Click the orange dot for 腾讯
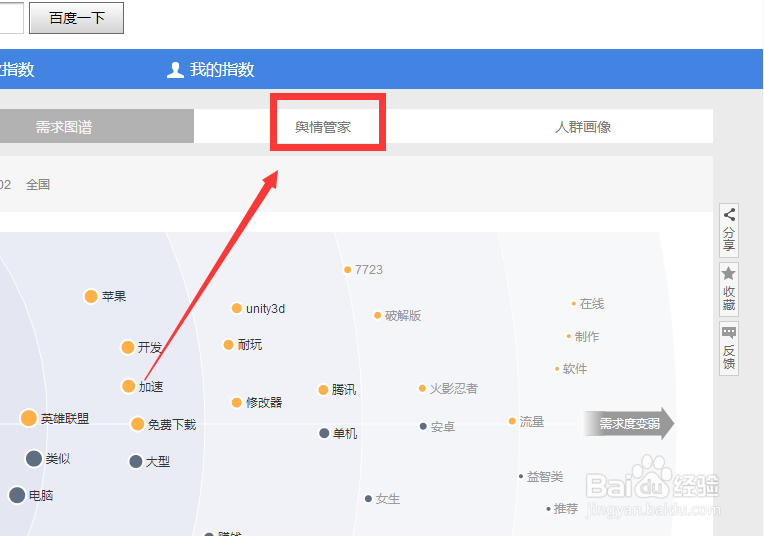The height and width of the screenshot is (536, 764). click(323, 390)
